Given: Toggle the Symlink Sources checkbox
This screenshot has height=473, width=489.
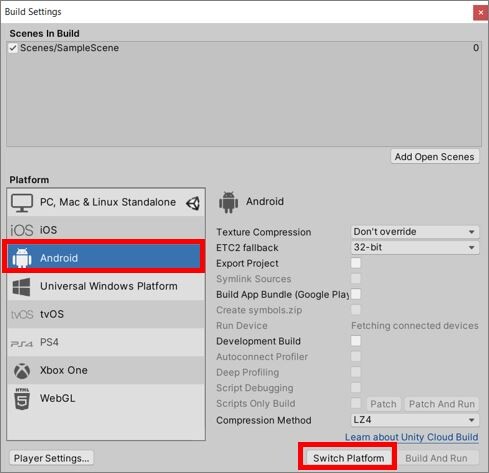Looking at the screenshot, I should point(356,279).
